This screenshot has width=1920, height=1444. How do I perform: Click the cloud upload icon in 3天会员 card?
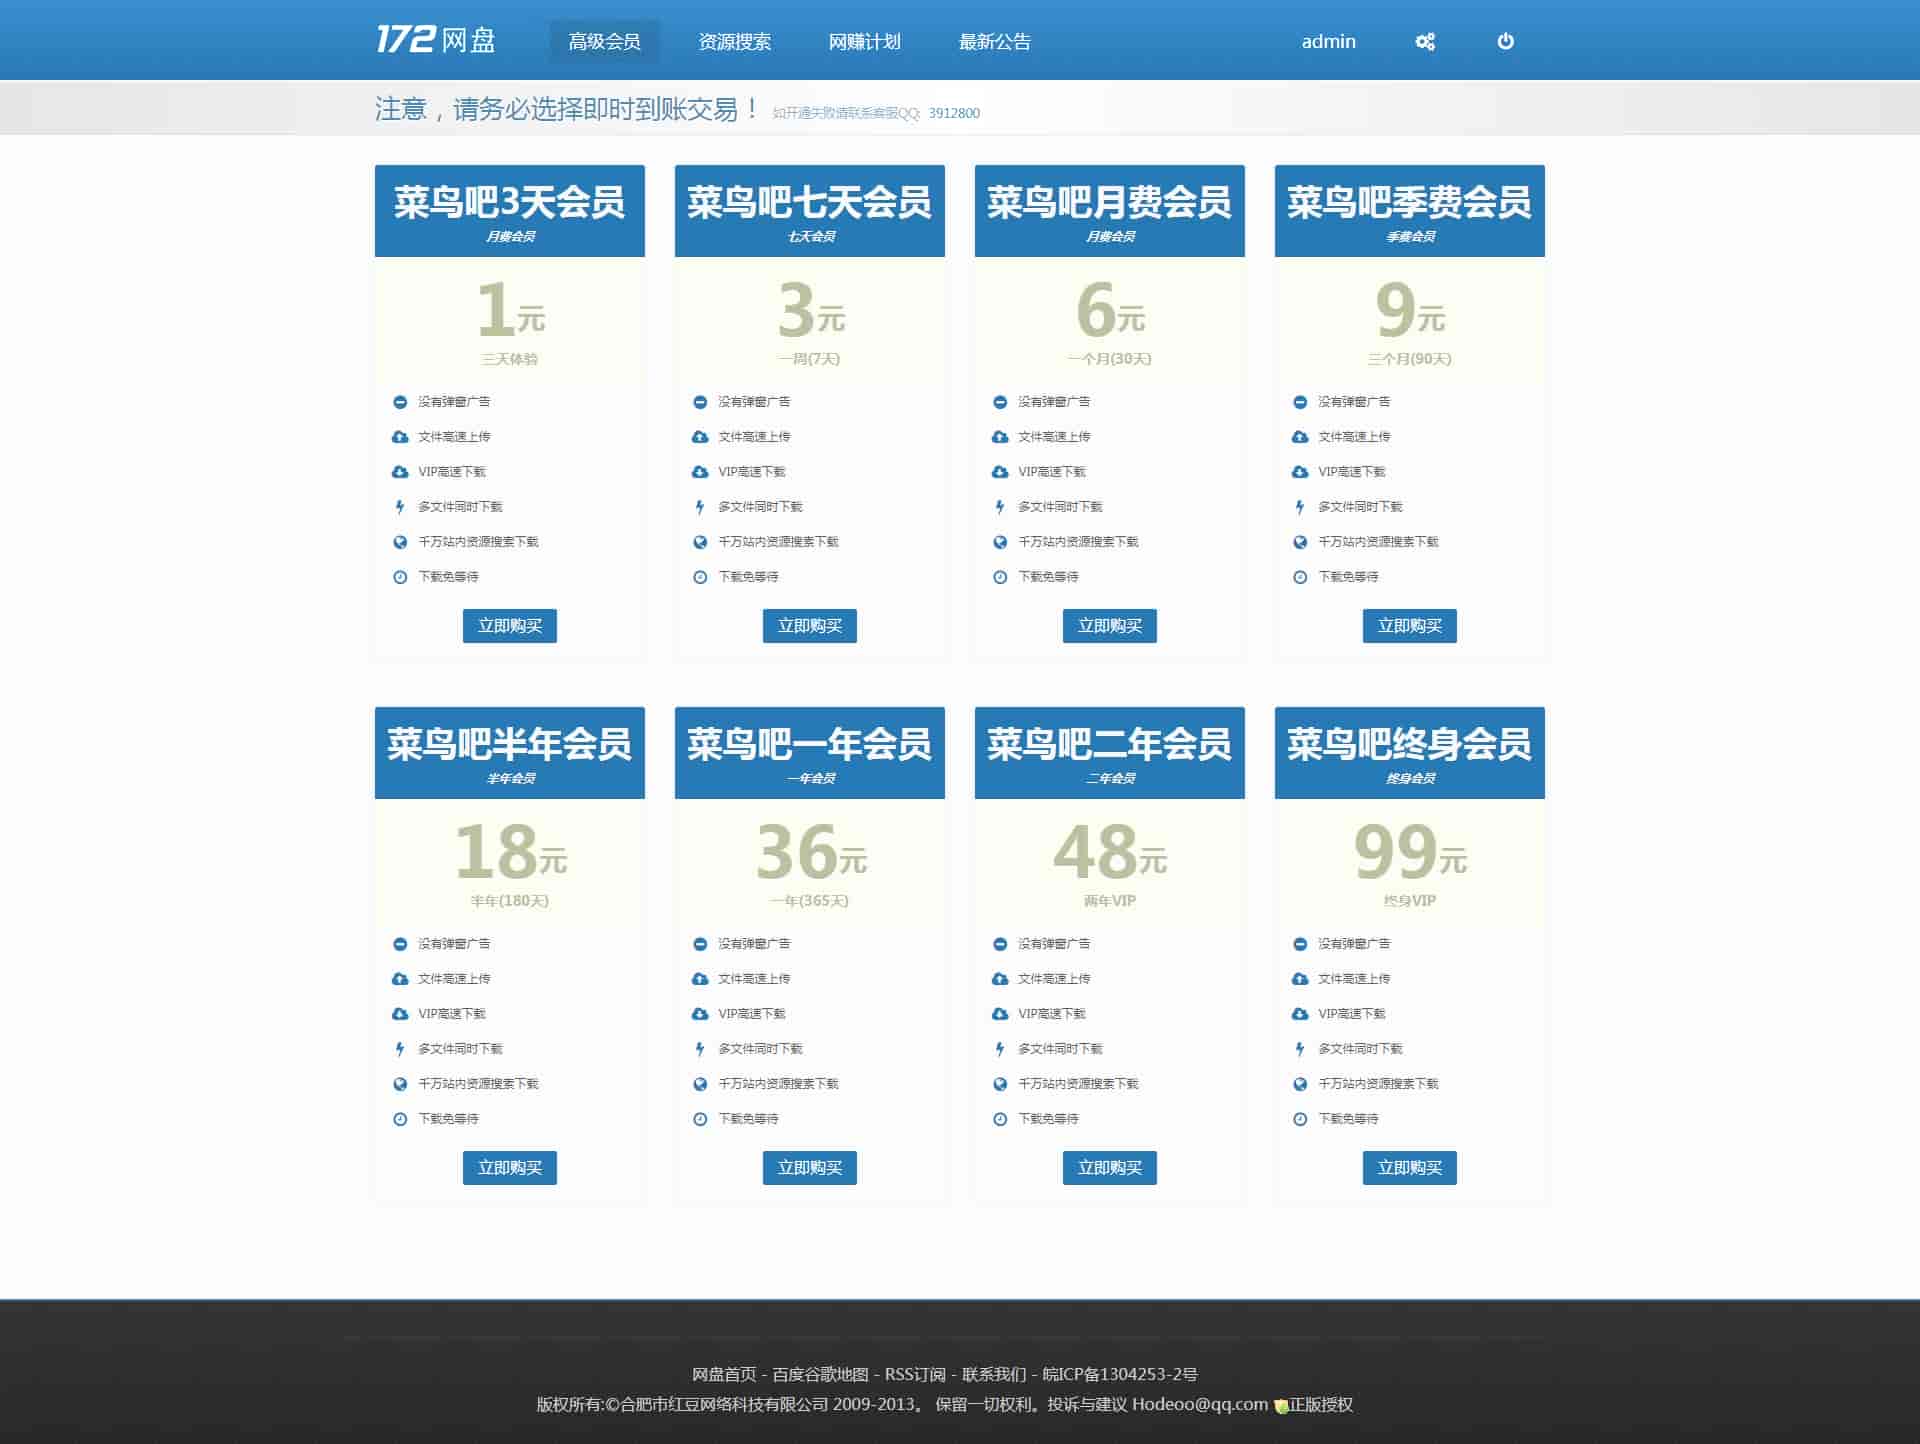click(x=400, y=437)
